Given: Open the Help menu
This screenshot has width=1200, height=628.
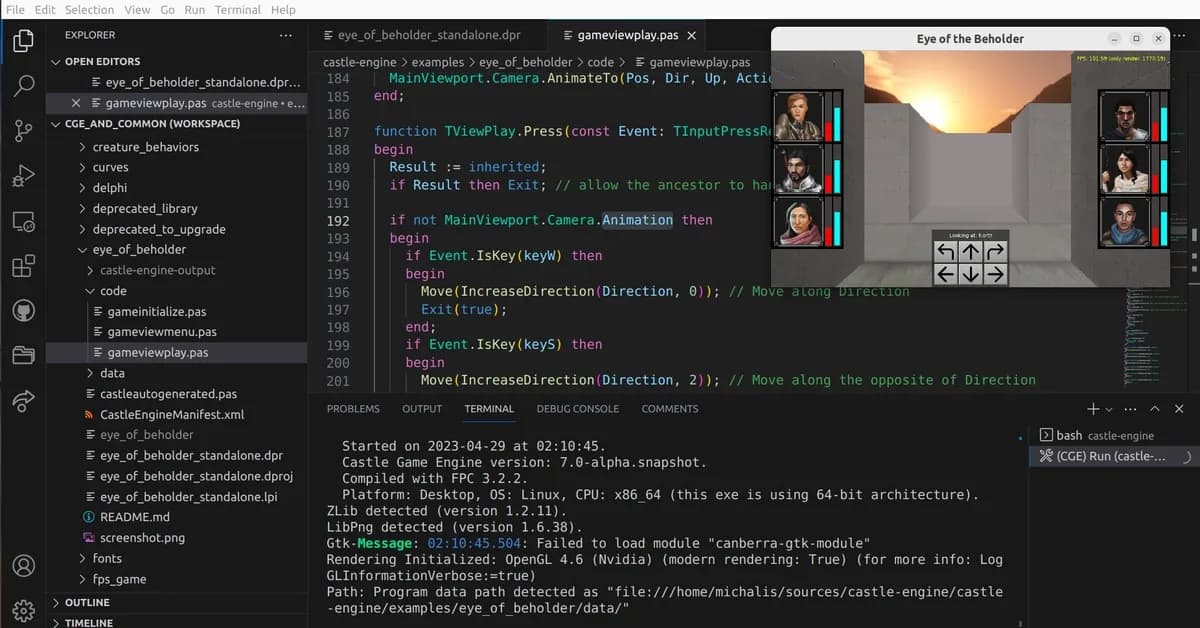Looking at the screenshot, I should tap(283, 9).
